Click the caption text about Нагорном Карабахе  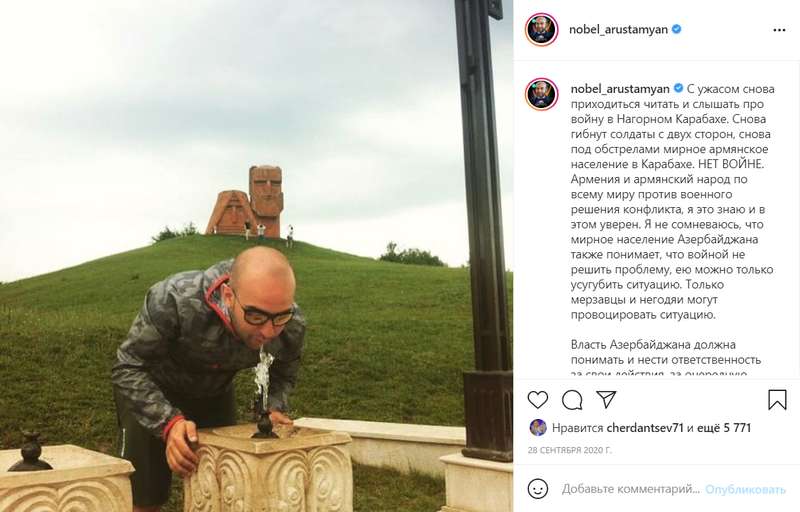[672, 201]
